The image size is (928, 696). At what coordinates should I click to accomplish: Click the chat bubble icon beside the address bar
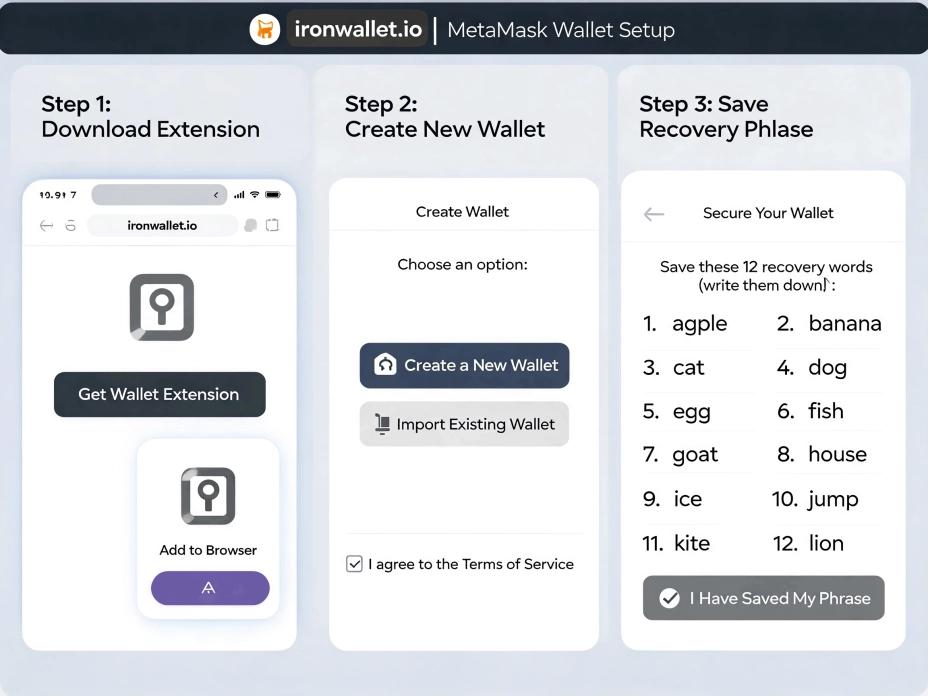pos(250,225)
